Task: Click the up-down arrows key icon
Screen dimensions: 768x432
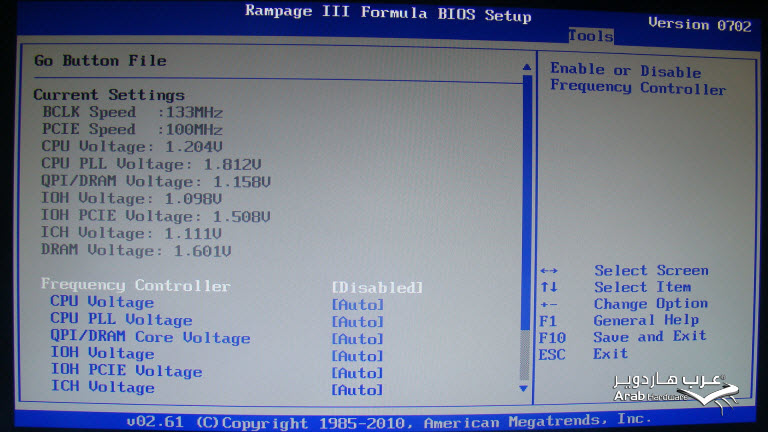Action: pyautogui.click(x=549, y=287)
